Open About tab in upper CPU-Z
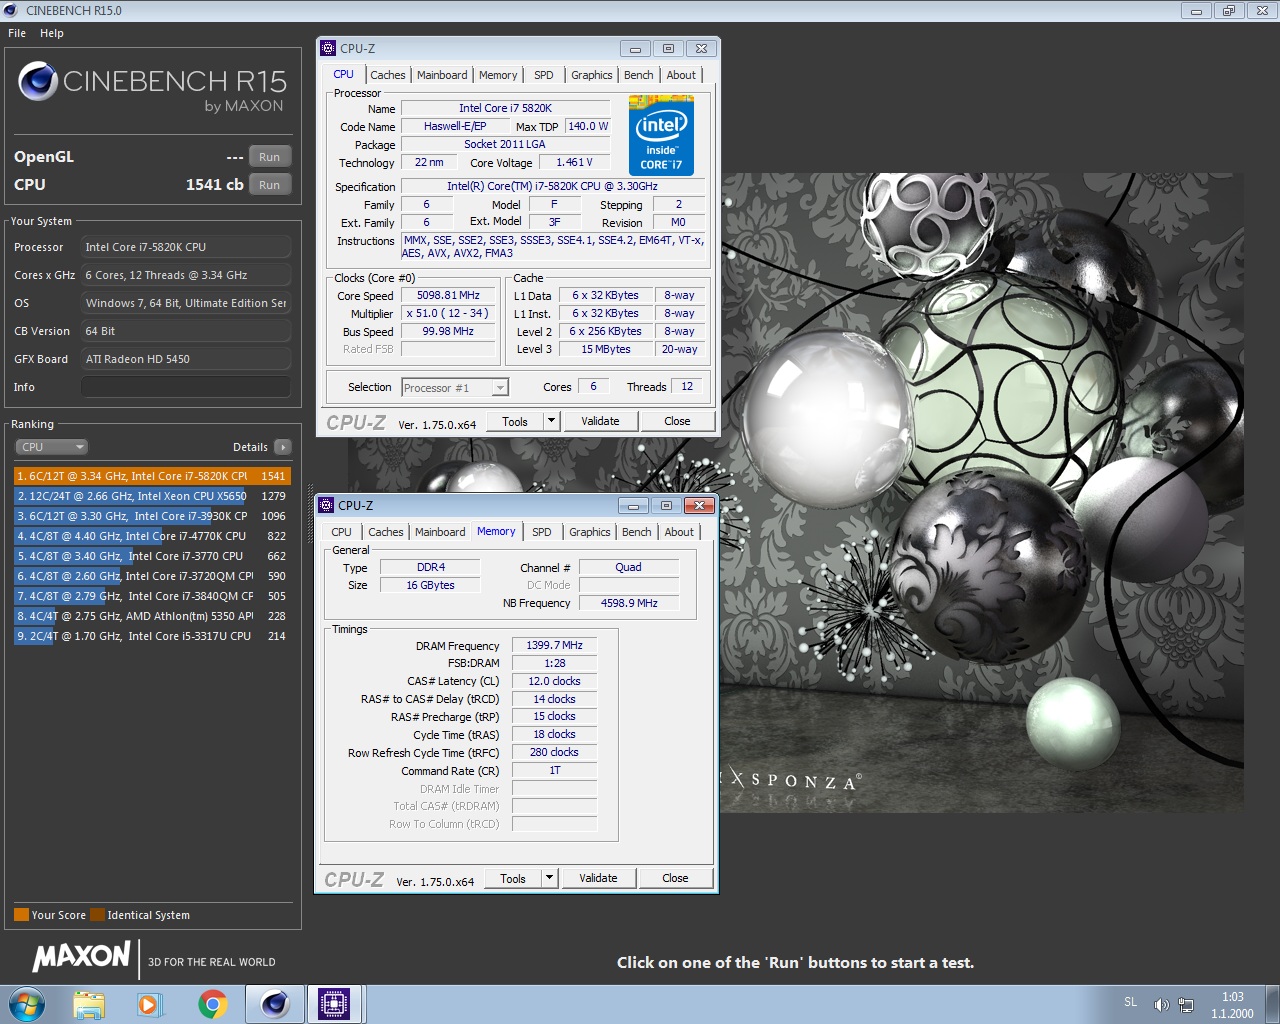The width and height of the screenshot is (1280, 1024). pos(681,75)
